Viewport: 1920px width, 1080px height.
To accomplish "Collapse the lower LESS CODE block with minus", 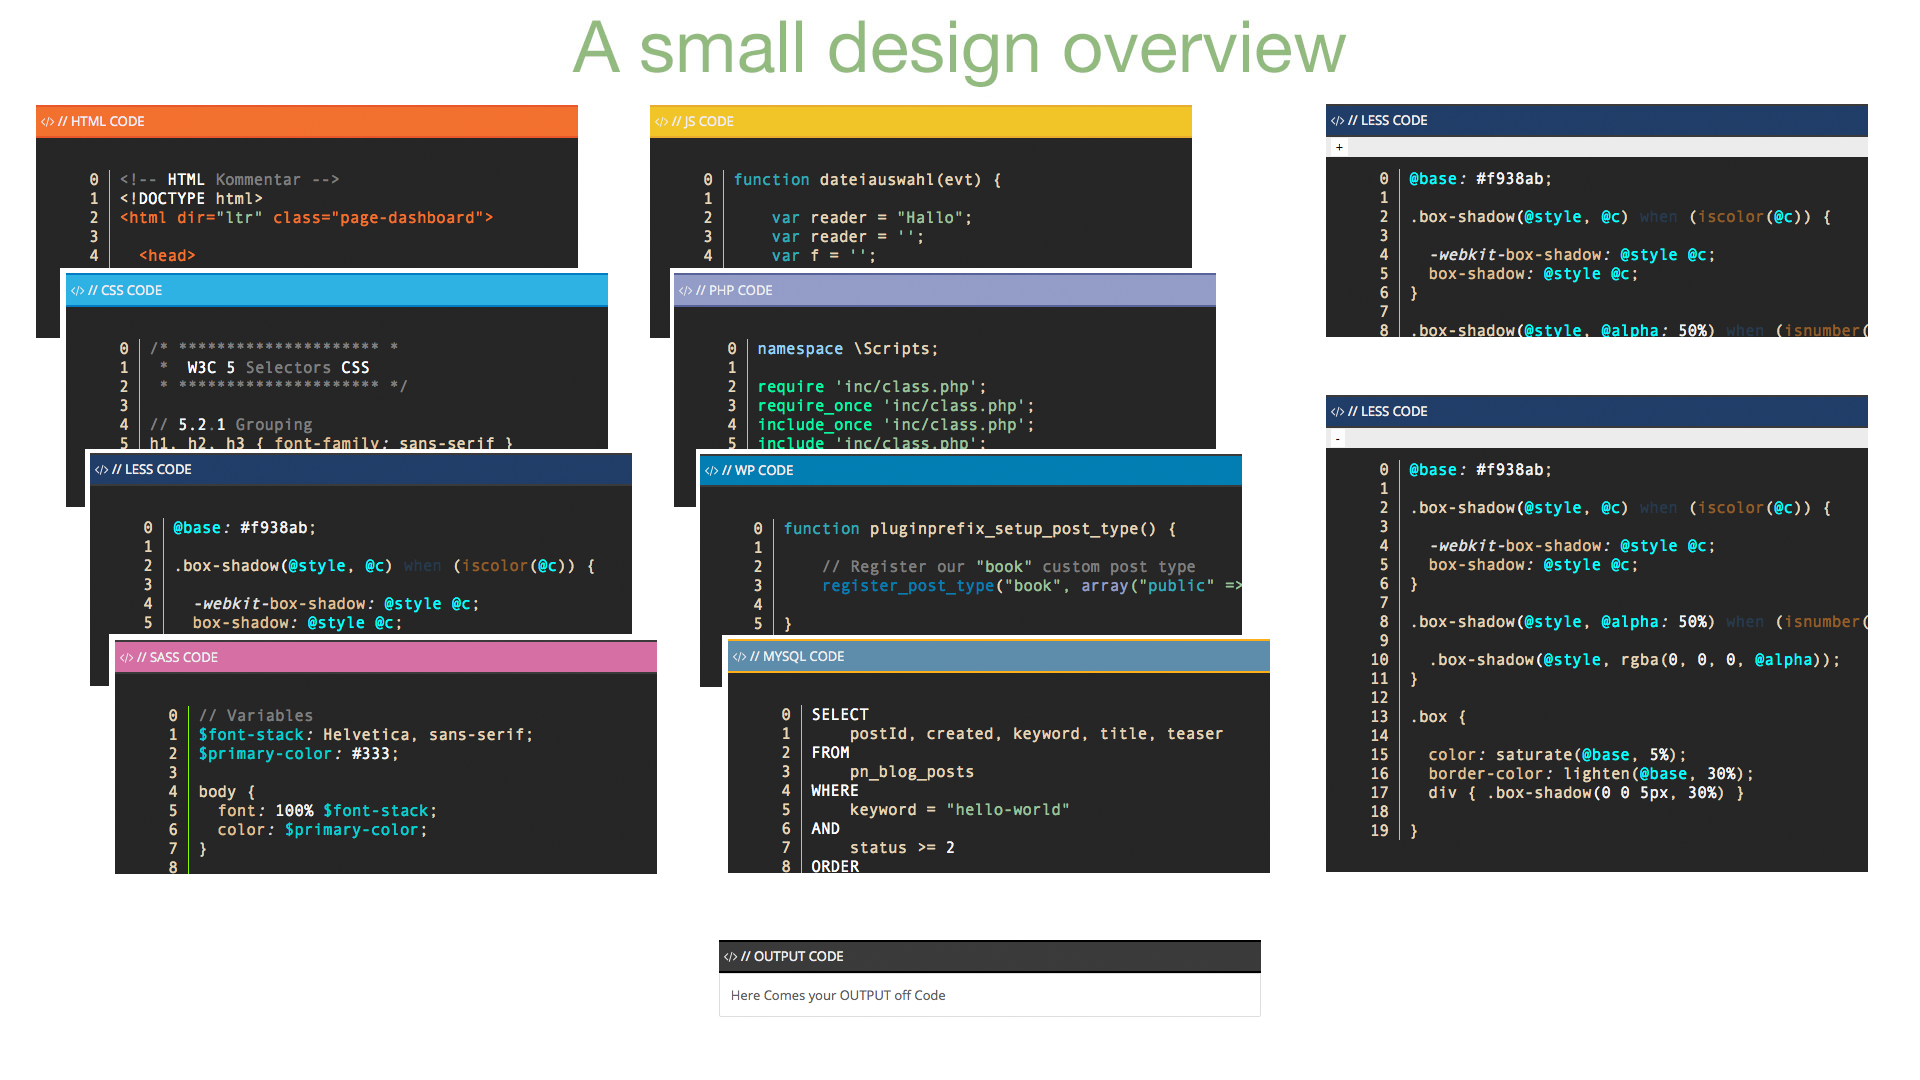I will [x=1339, y=438].
